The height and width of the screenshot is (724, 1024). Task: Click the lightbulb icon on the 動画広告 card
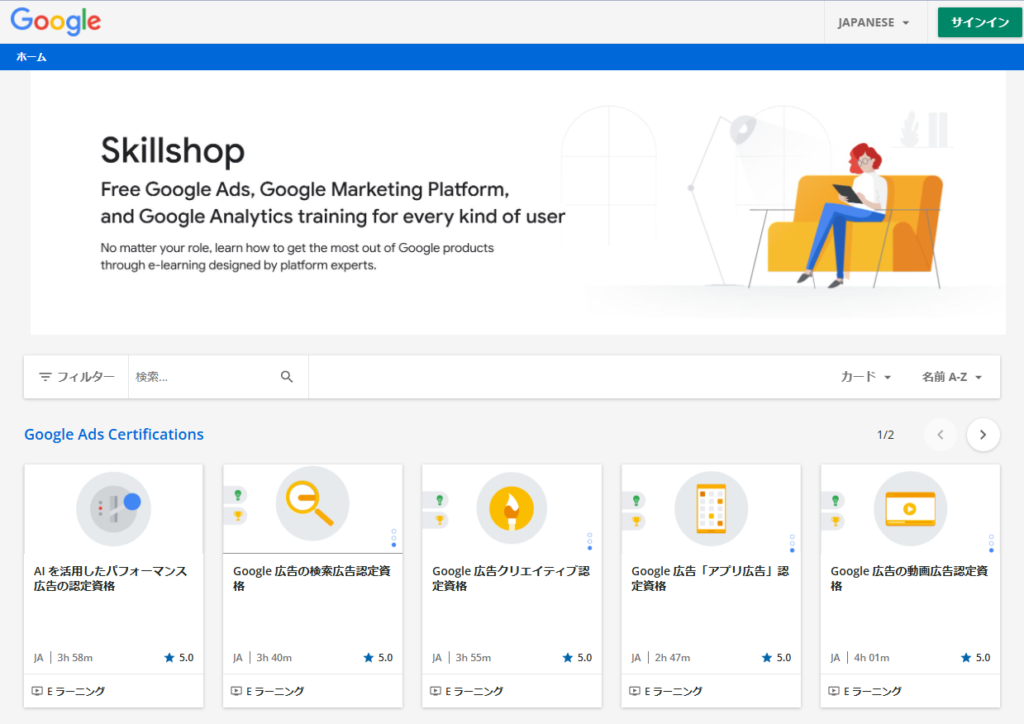pos(835,501)
